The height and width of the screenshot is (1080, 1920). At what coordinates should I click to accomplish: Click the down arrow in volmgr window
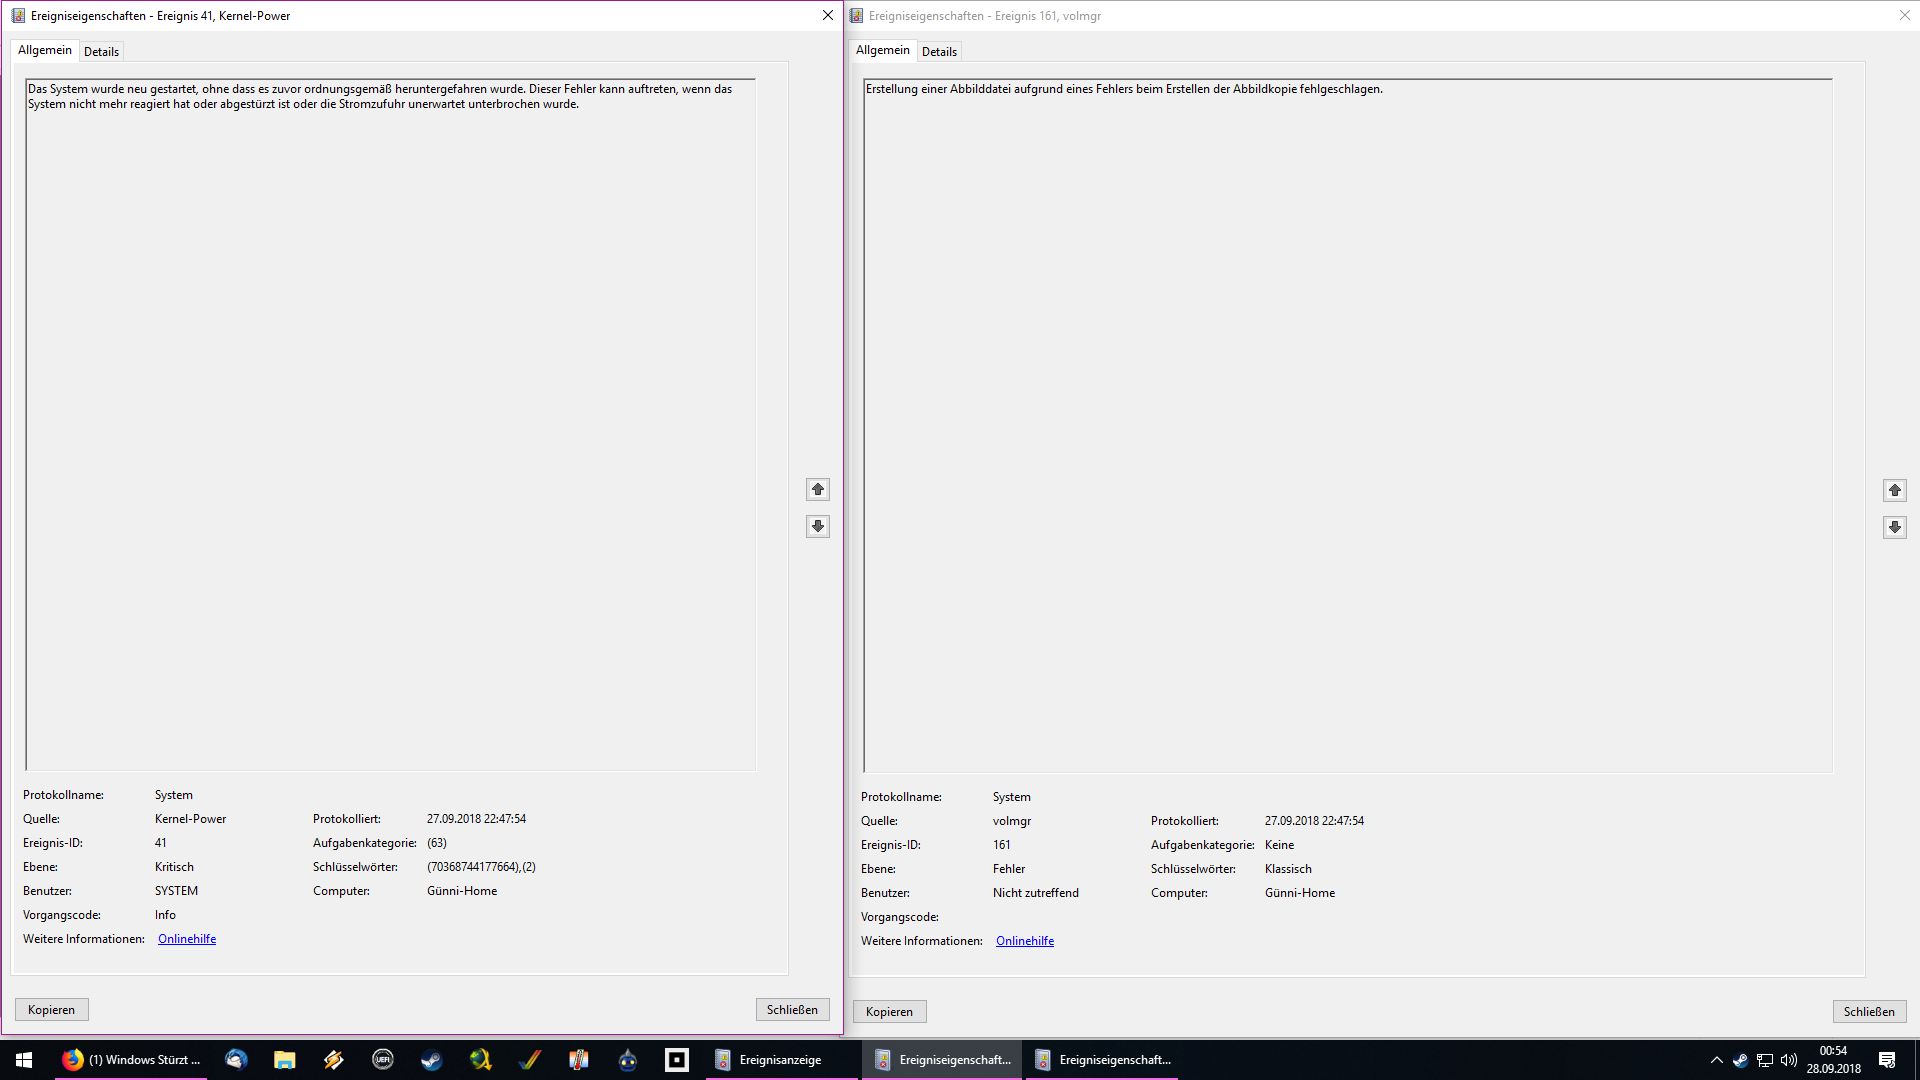[x=1895, y=527]
